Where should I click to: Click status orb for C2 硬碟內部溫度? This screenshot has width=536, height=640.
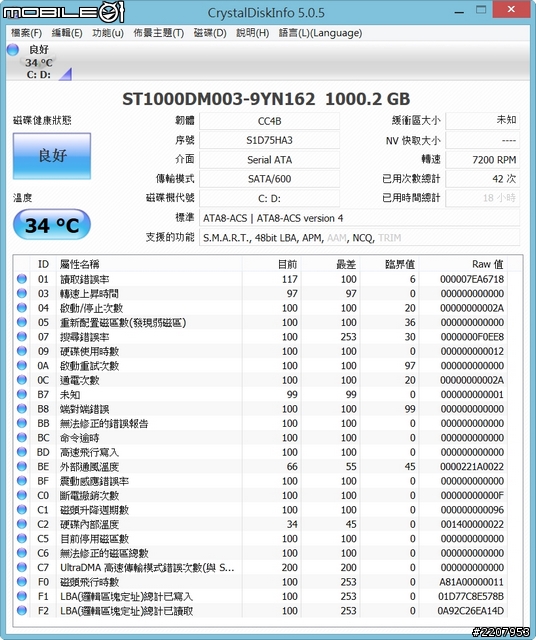22,524
